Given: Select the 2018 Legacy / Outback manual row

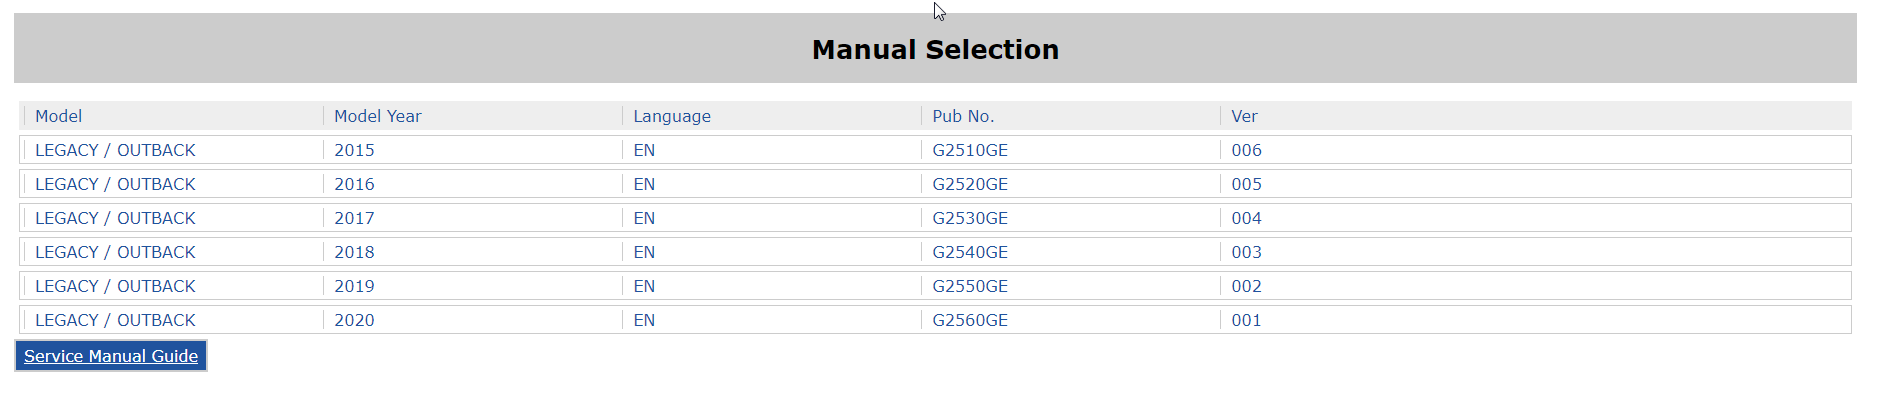Looking at the screenshot, I should click(935, 252).
